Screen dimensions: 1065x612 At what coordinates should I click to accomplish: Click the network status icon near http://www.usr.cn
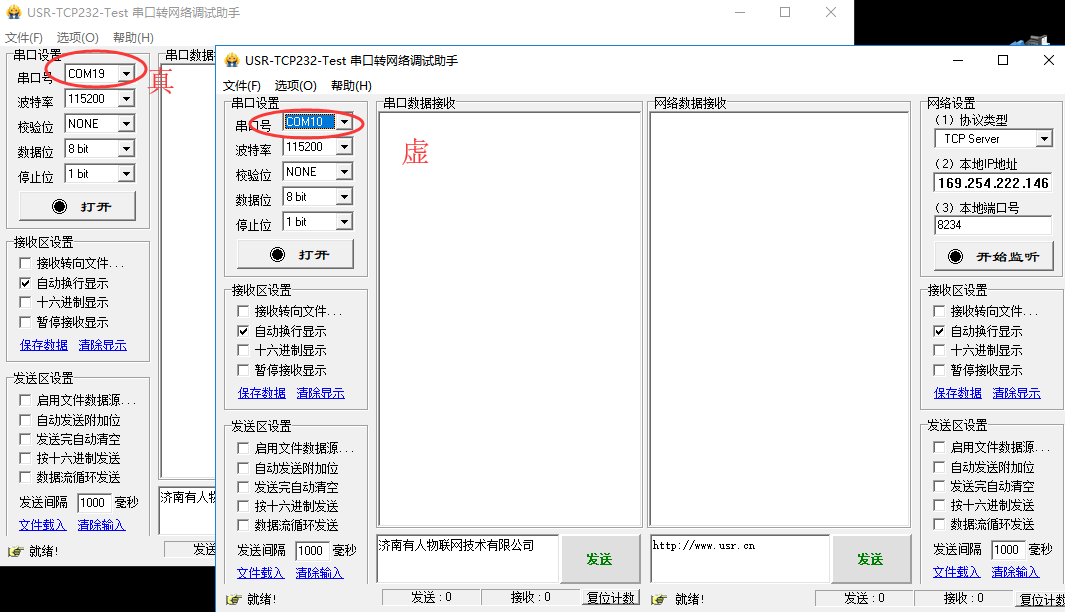[x=660, y=600]
